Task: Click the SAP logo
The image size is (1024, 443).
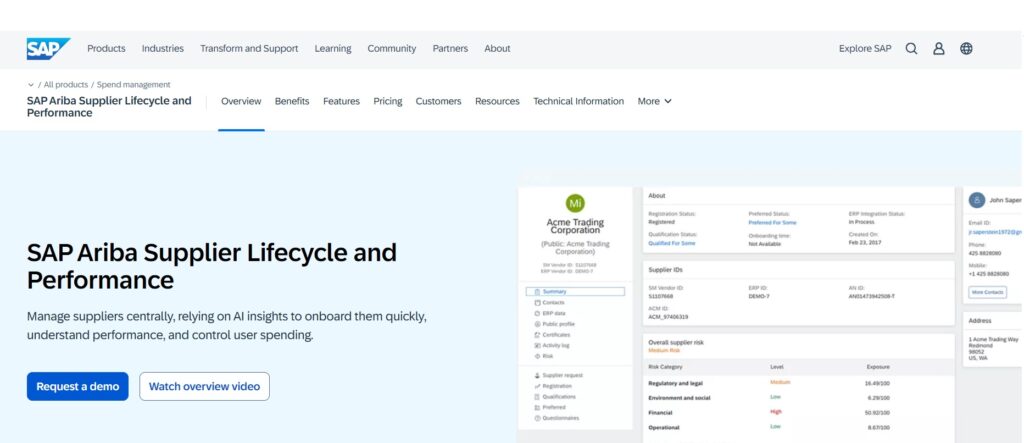Action: pyautogui.click(x=48, y=48)
